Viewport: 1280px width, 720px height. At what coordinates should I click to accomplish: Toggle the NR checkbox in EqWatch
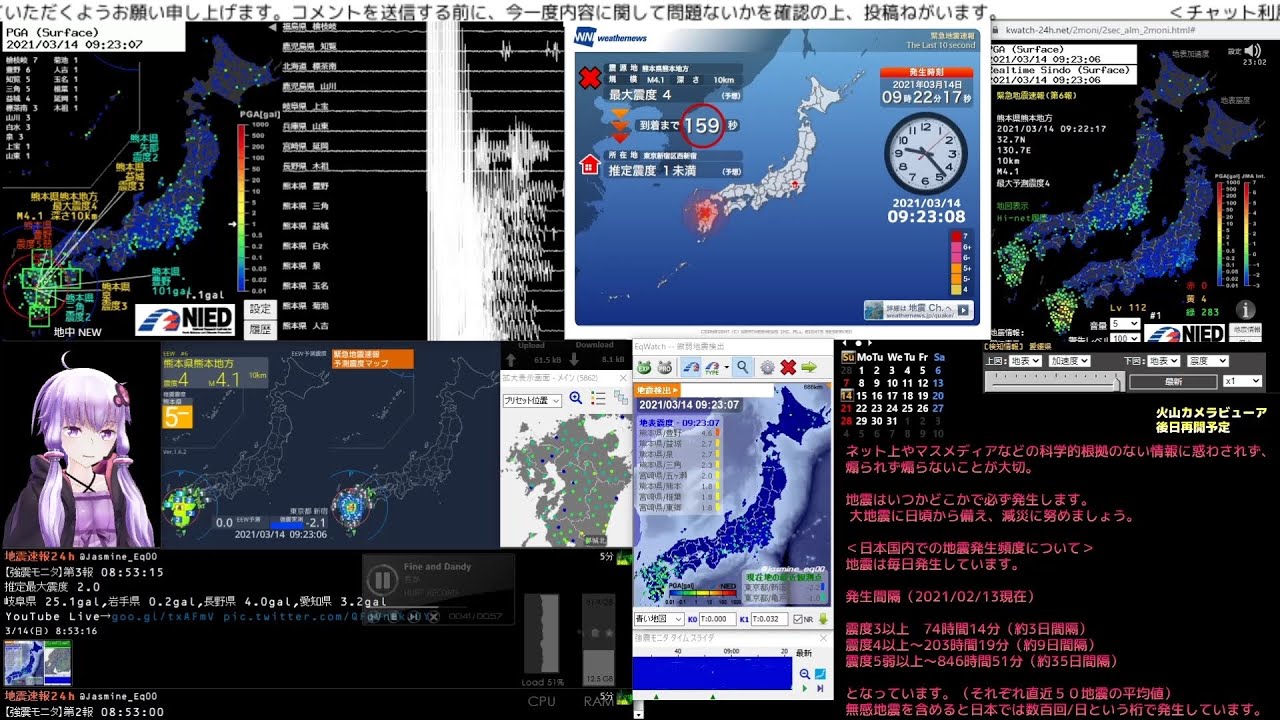(x=797, y=620)
